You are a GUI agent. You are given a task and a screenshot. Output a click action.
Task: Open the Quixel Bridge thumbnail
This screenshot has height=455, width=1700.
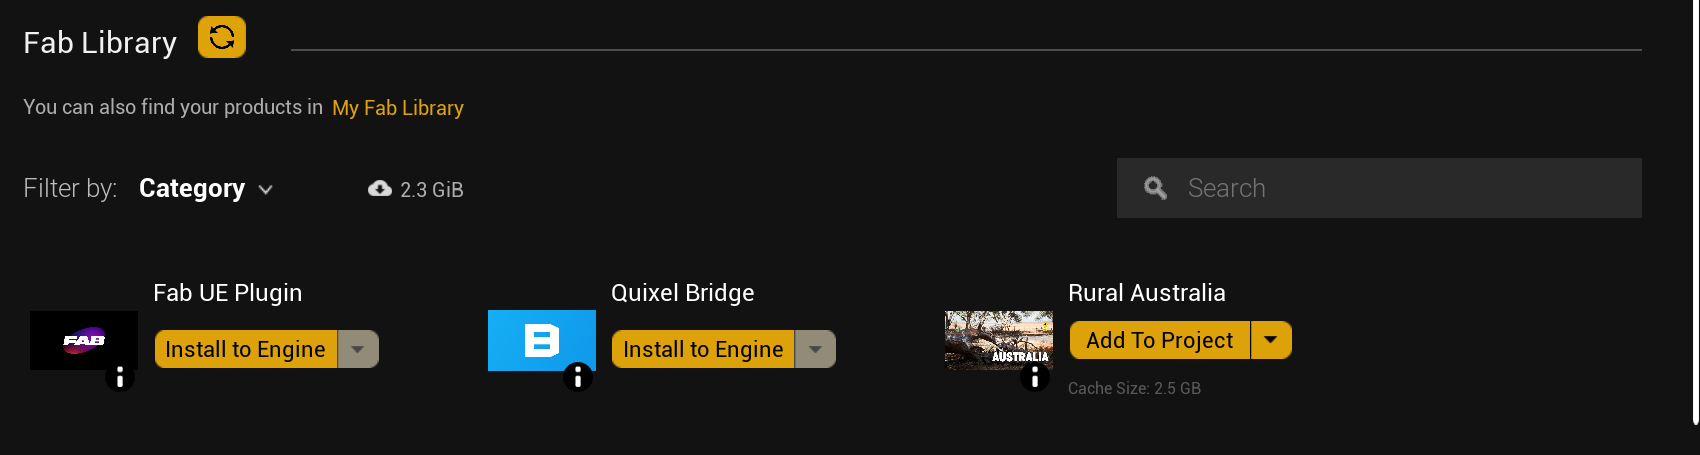point(542,340)
